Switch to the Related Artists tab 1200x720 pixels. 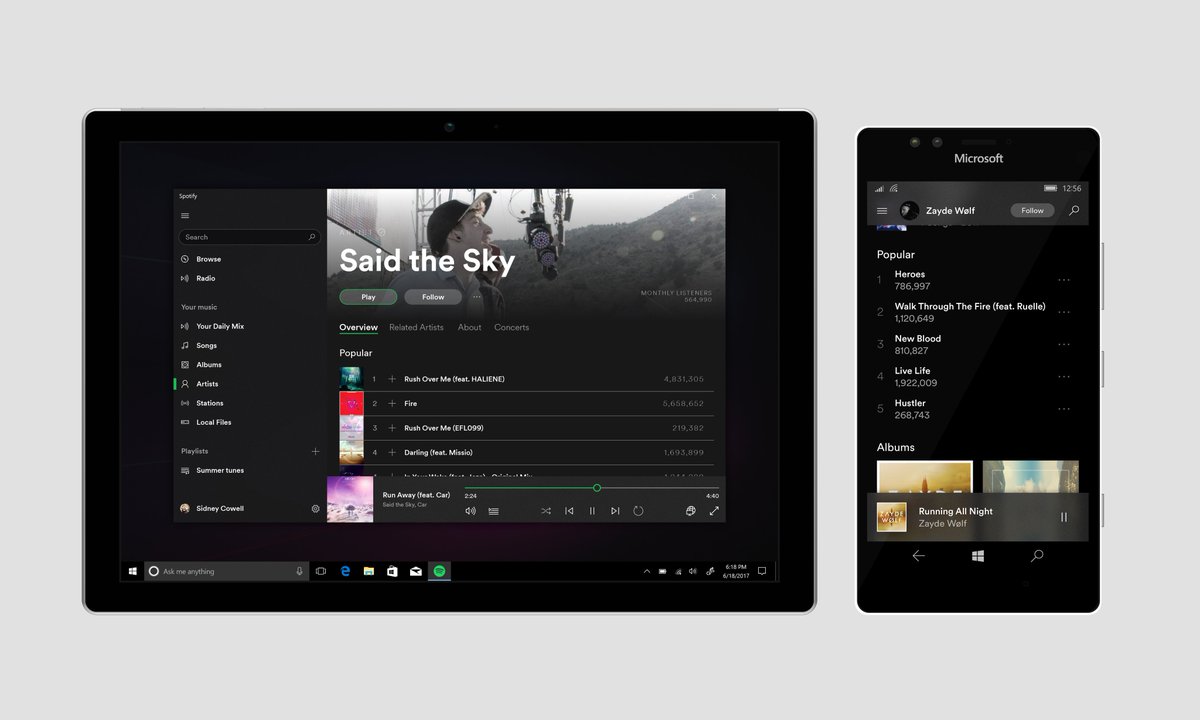coord(416,327)
